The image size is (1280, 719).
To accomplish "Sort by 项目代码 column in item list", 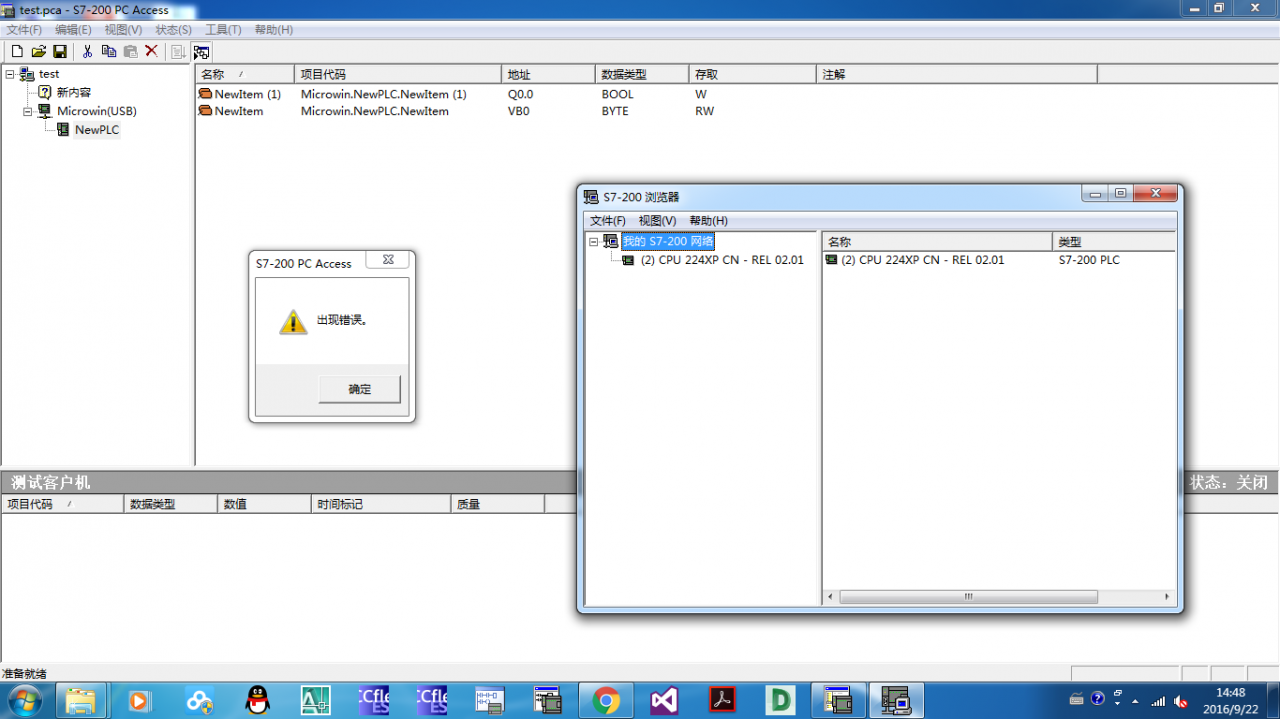I will pos(398,74).
